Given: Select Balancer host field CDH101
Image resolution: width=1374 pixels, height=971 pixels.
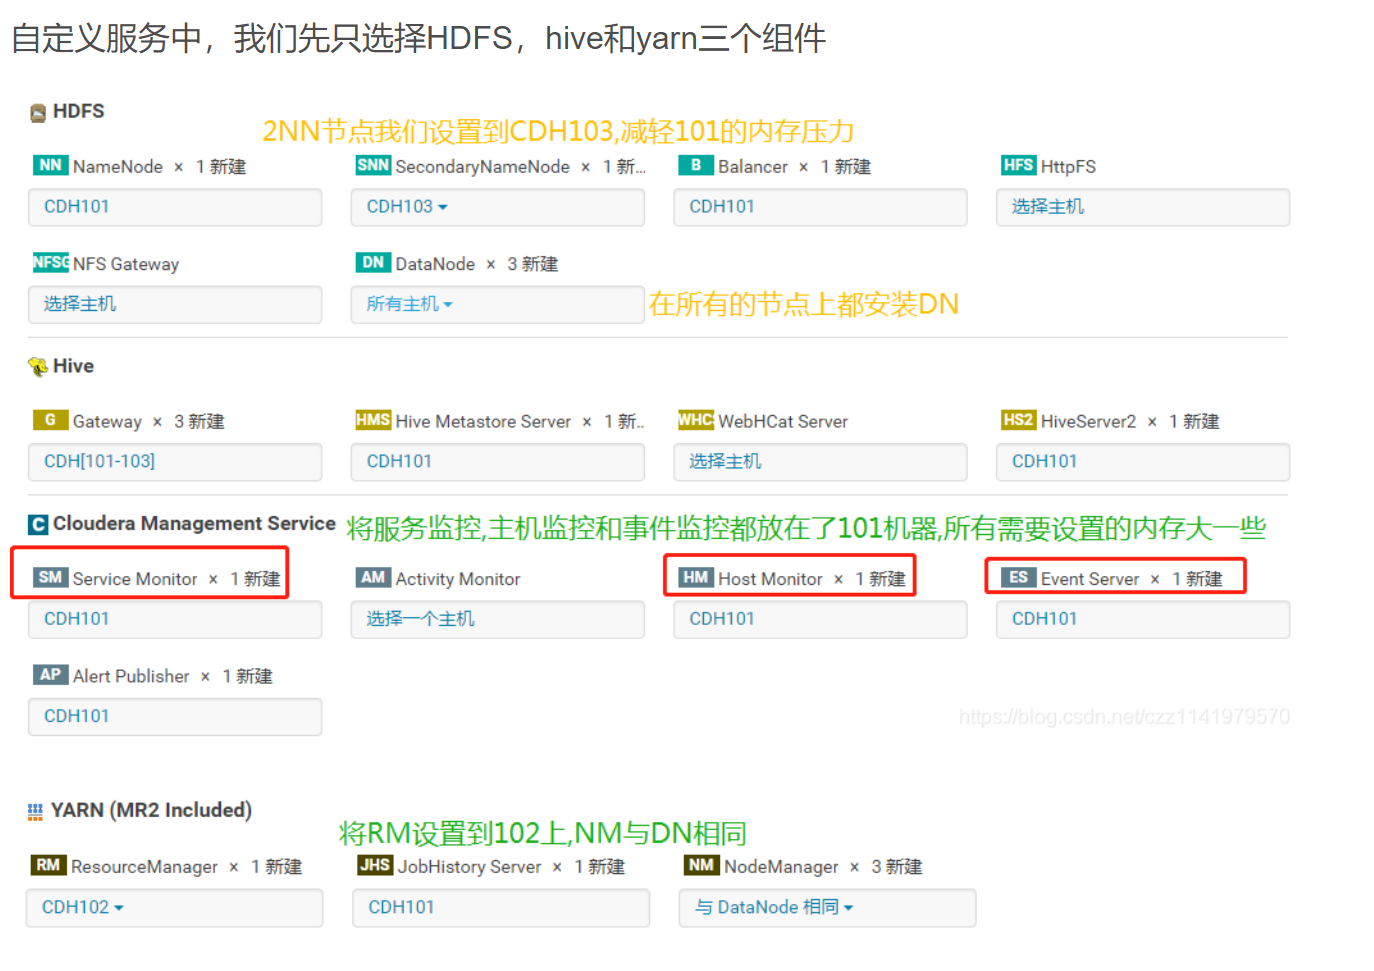Looking at the screenshot, I should [820, 207].
